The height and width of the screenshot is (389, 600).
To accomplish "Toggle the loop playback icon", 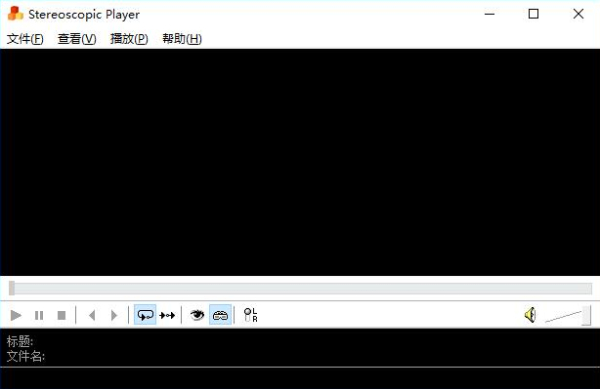I will (145, 315).
